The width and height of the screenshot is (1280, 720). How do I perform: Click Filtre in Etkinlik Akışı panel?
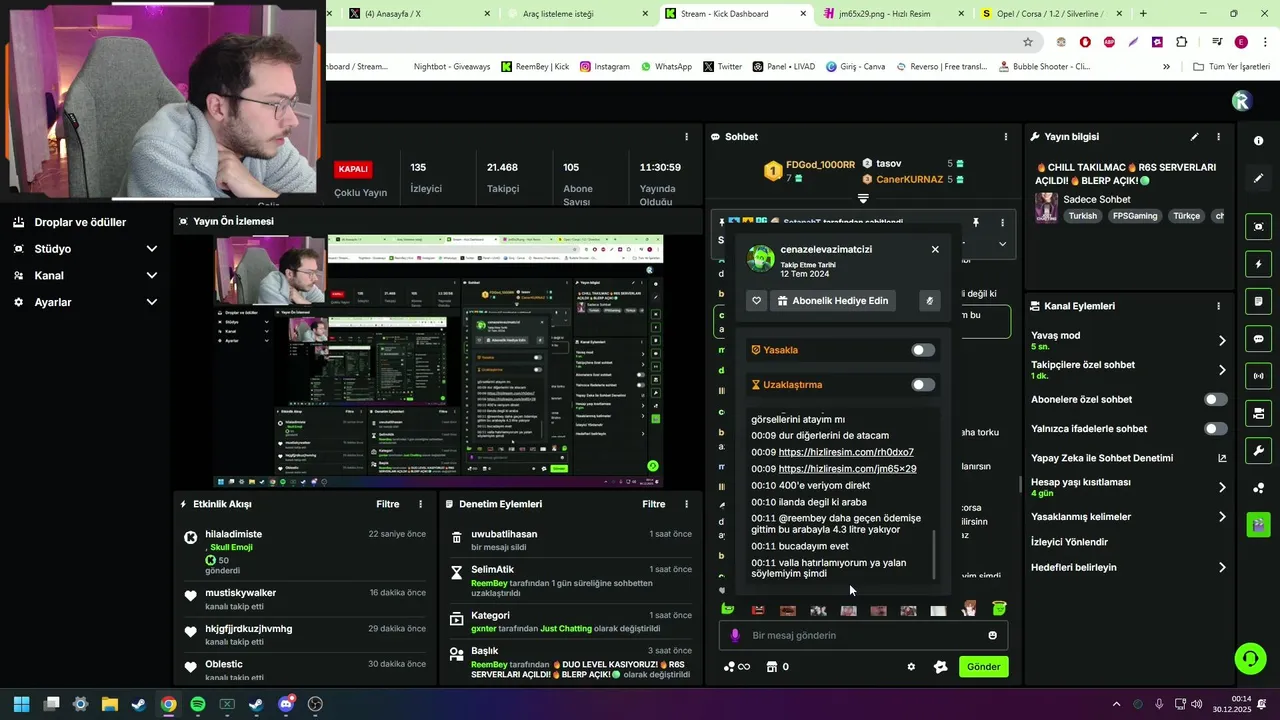(387, 504)
